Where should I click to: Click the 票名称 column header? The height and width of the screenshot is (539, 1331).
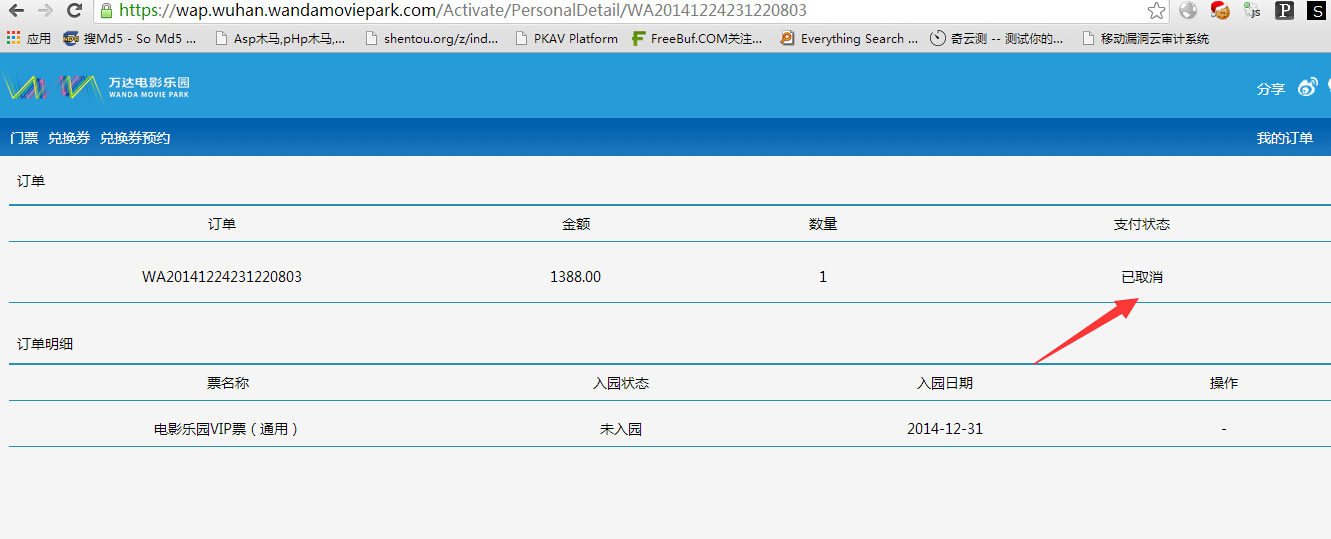coord(228,383)
